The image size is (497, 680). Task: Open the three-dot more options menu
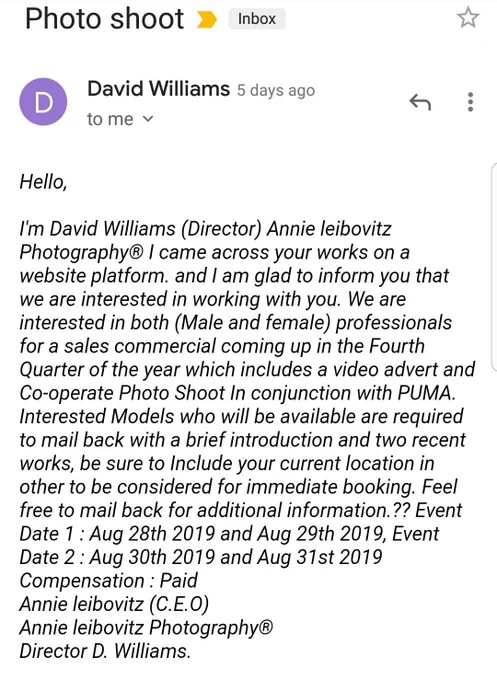pyautogui.click(x=470, y=102)
